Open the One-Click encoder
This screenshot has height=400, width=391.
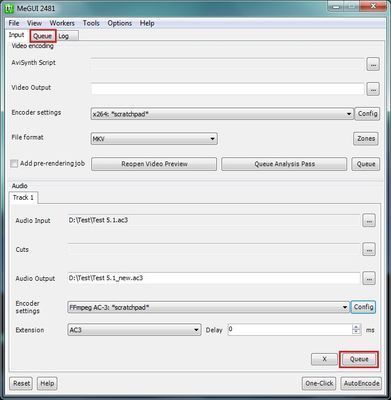(319, 383)
